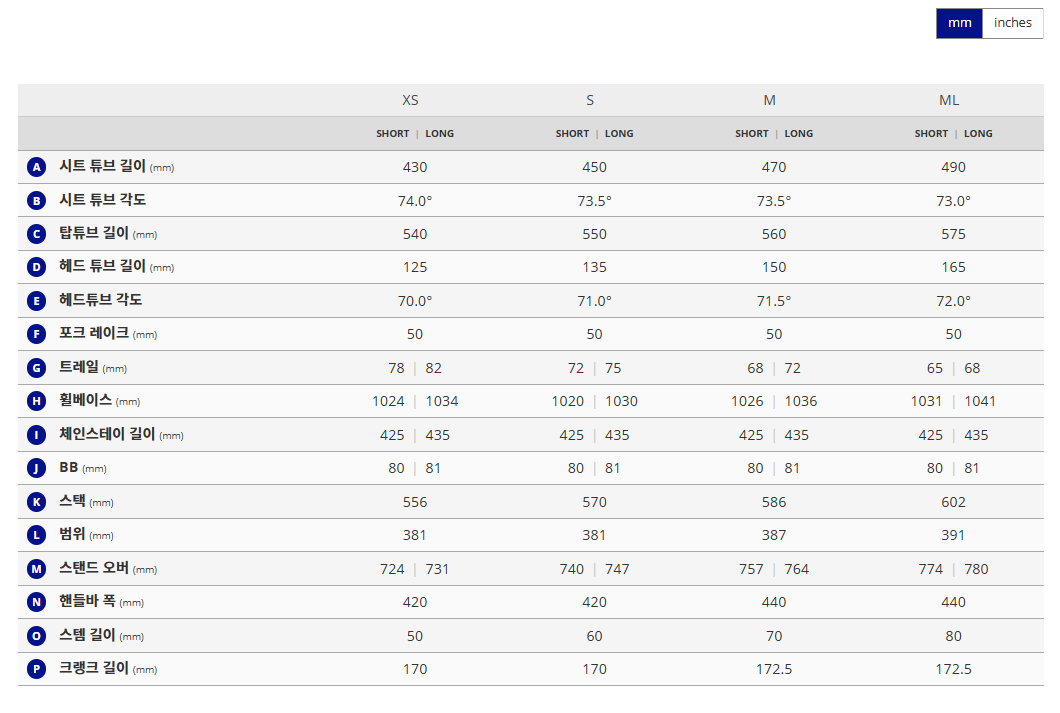This screenshot has height=713, width=1060.
Task: Click SHORT under the XS column
Action: (393, 134)
